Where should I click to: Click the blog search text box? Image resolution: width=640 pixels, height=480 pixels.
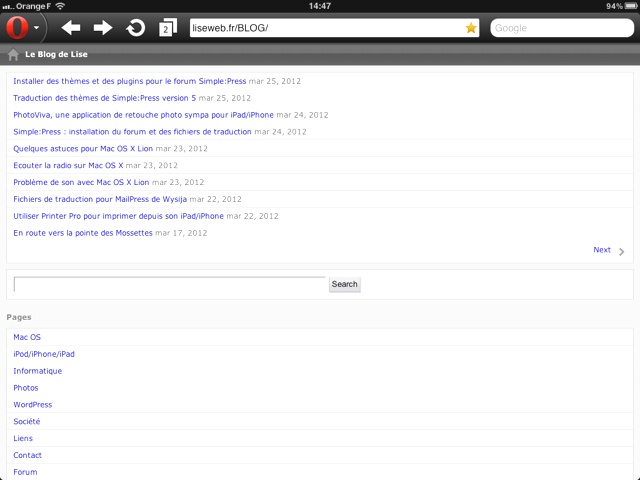tap(170, 284)
